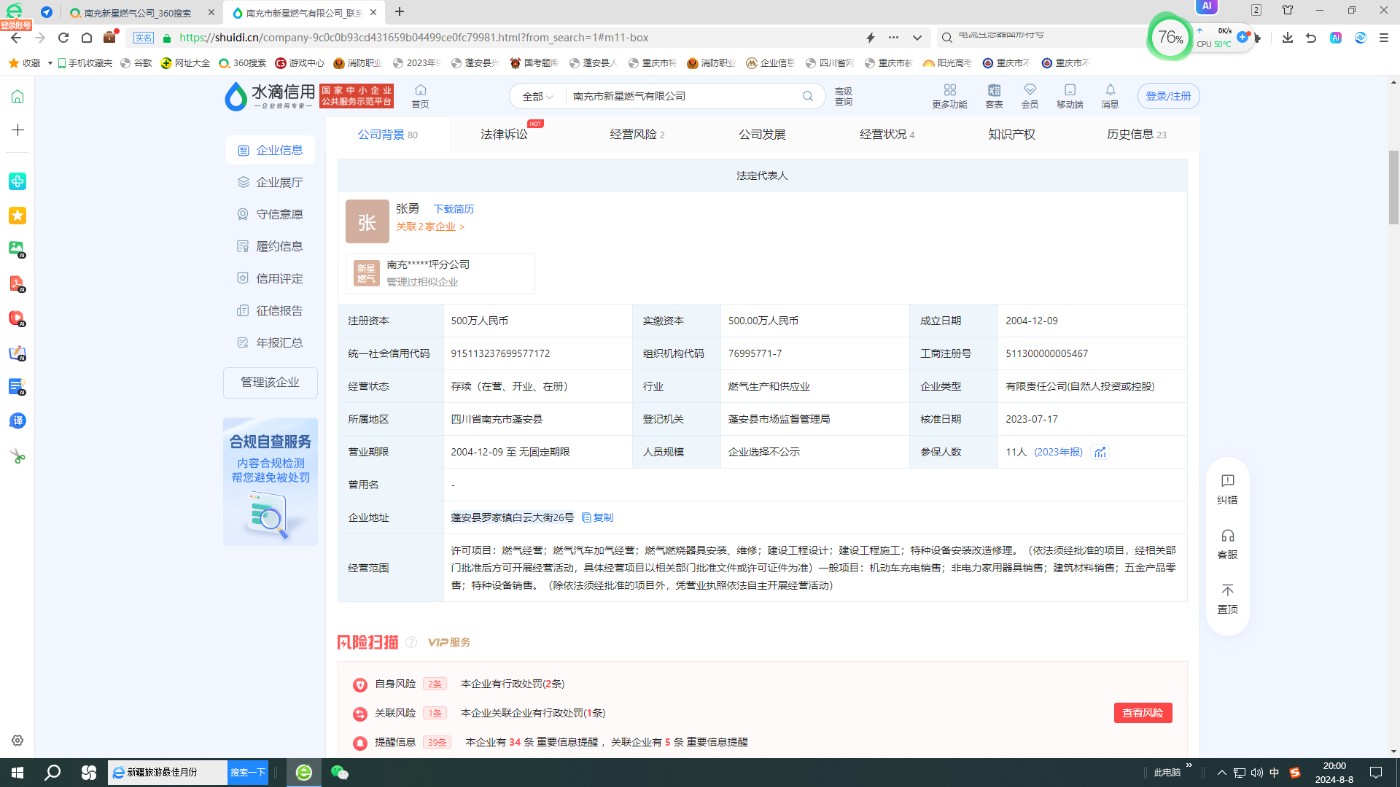
Task: Click the browser back arrow
Action: [x=16, y=37]
